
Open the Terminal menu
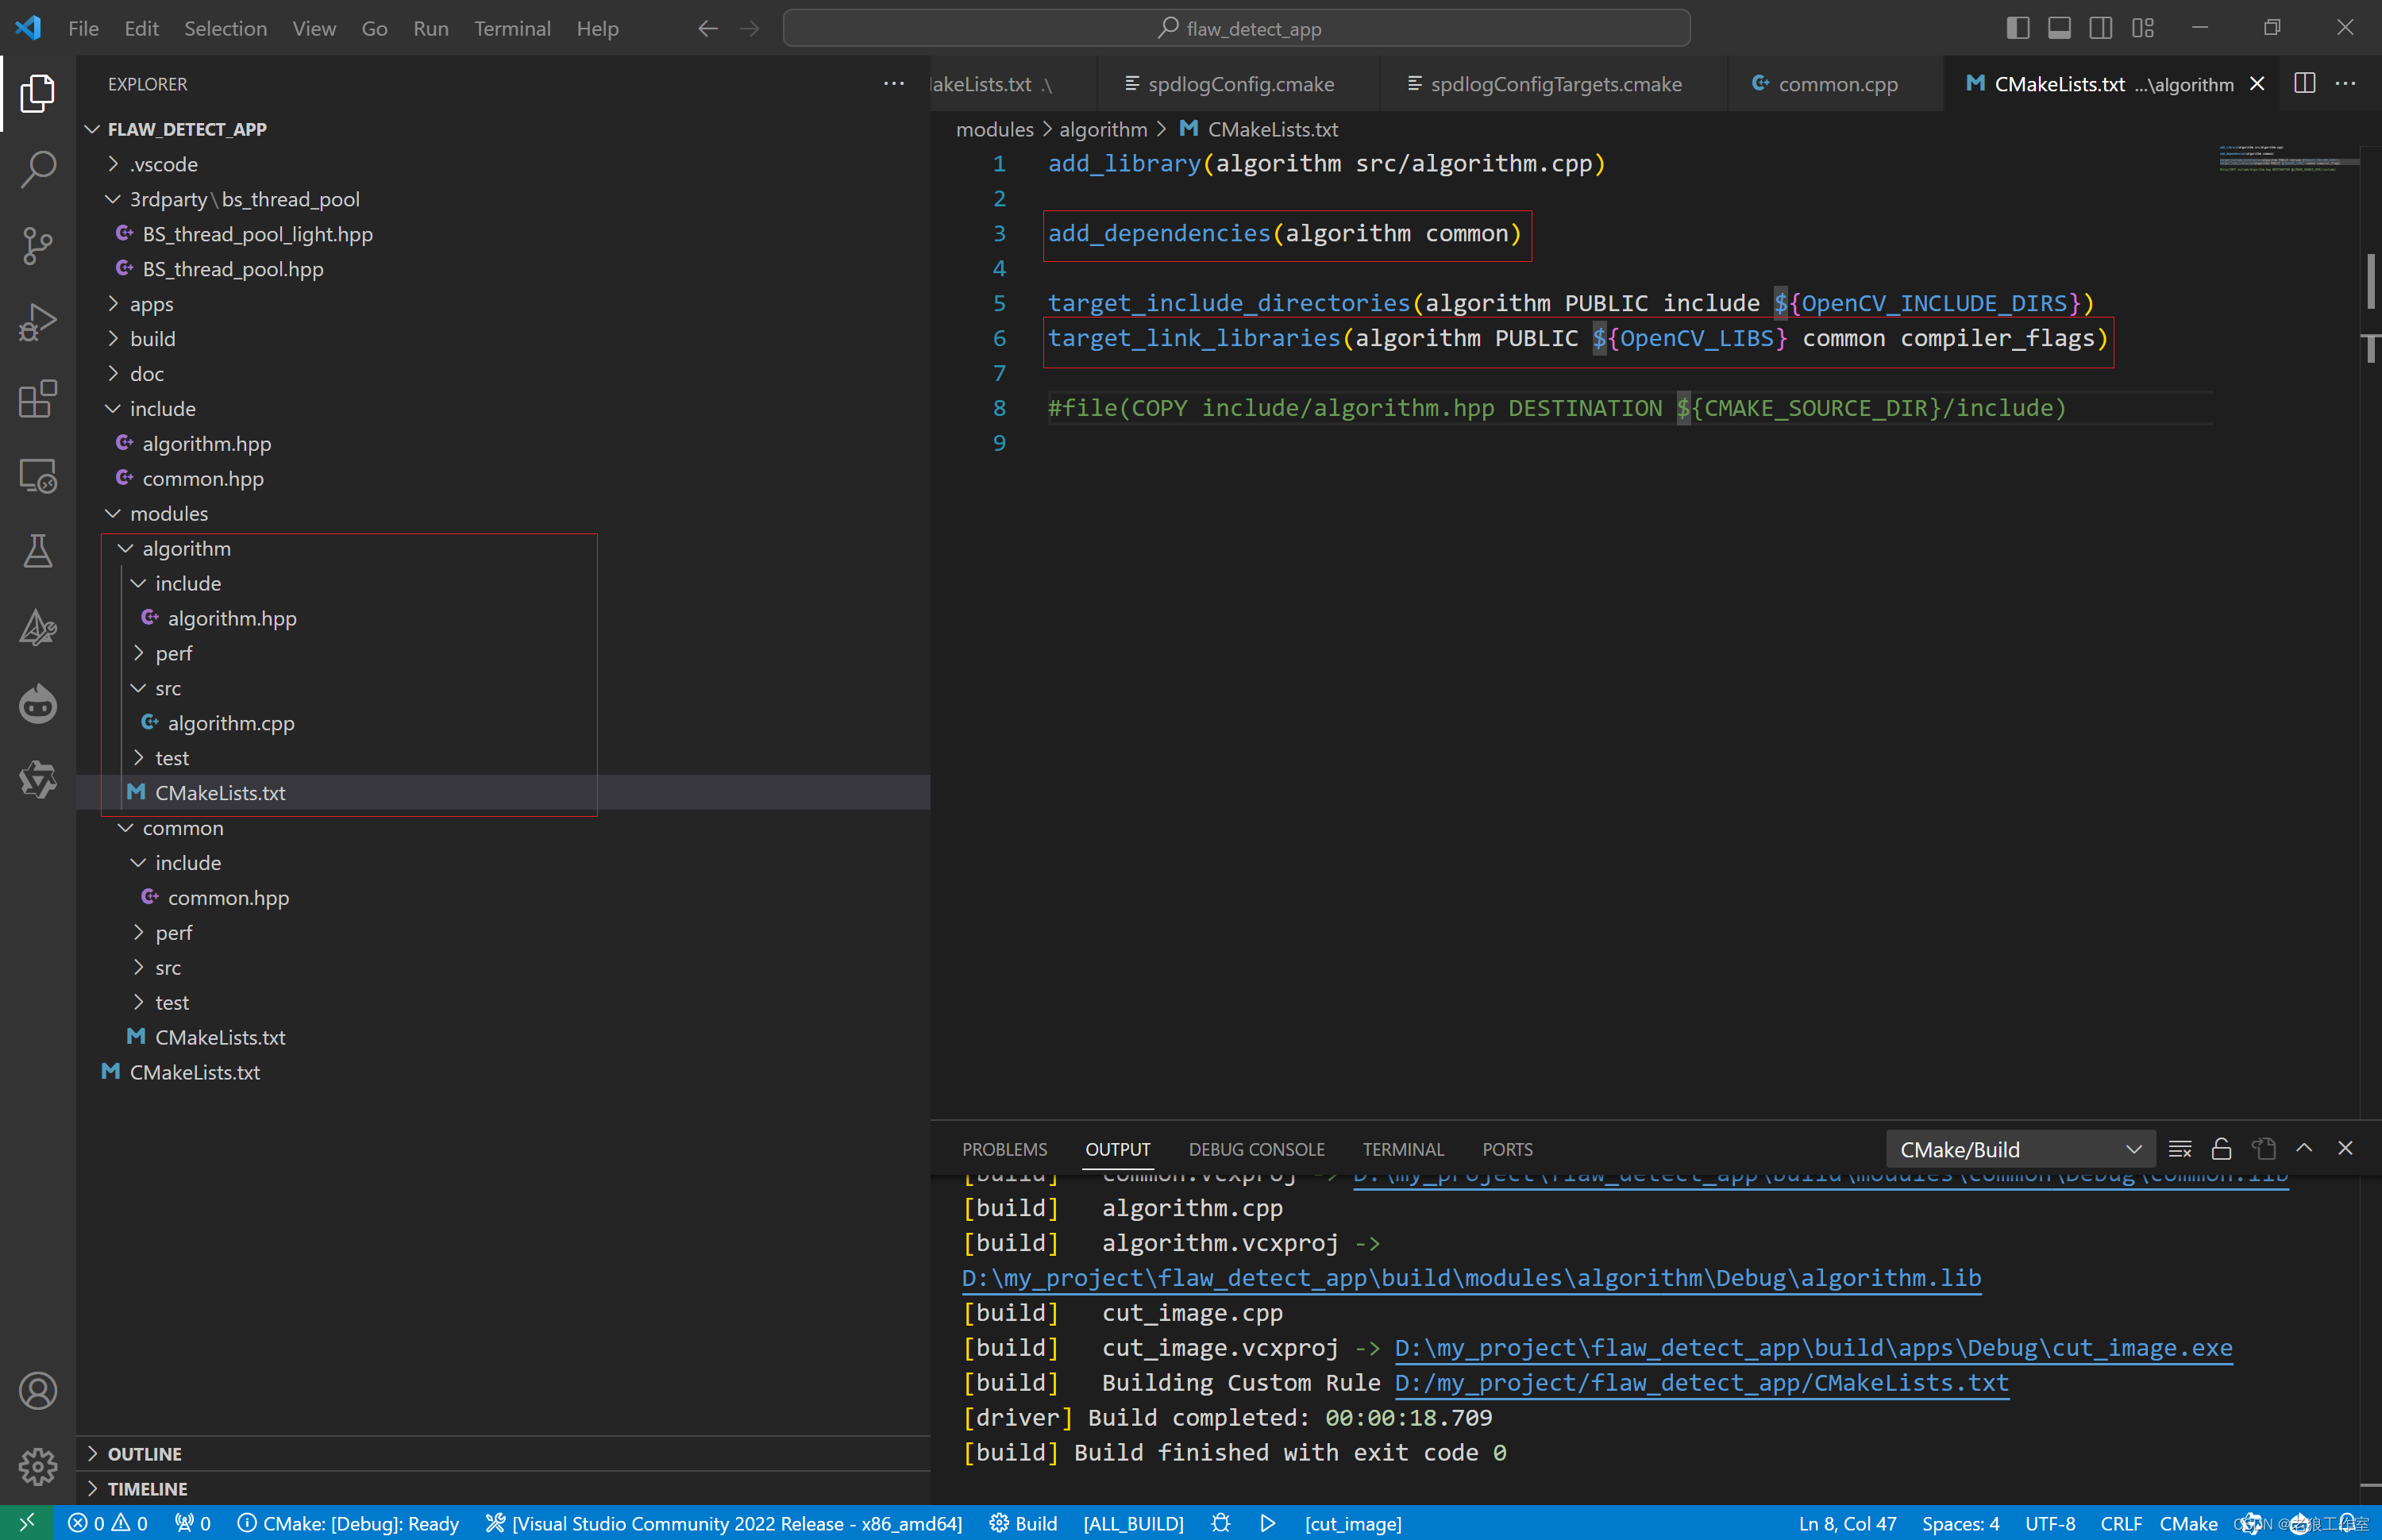(x=511, y=28)
